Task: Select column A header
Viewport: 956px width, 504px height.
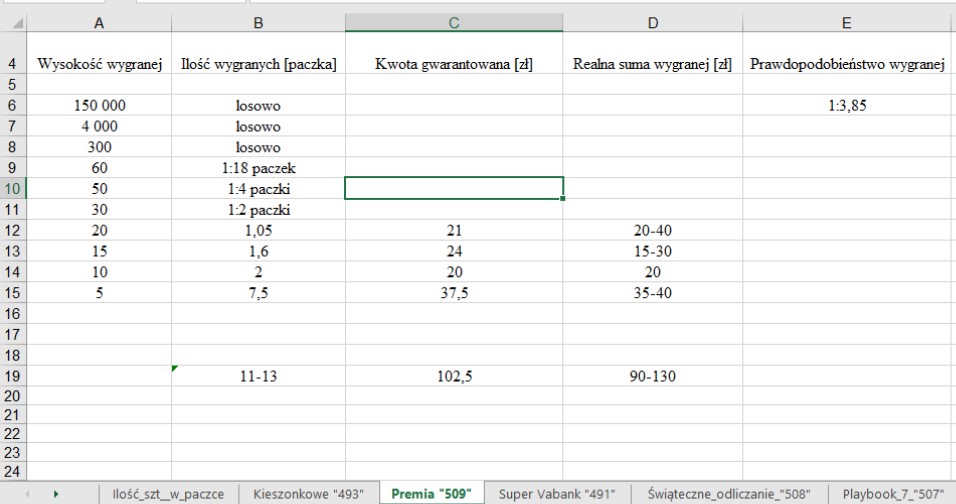Action: (x=98, y=23)
